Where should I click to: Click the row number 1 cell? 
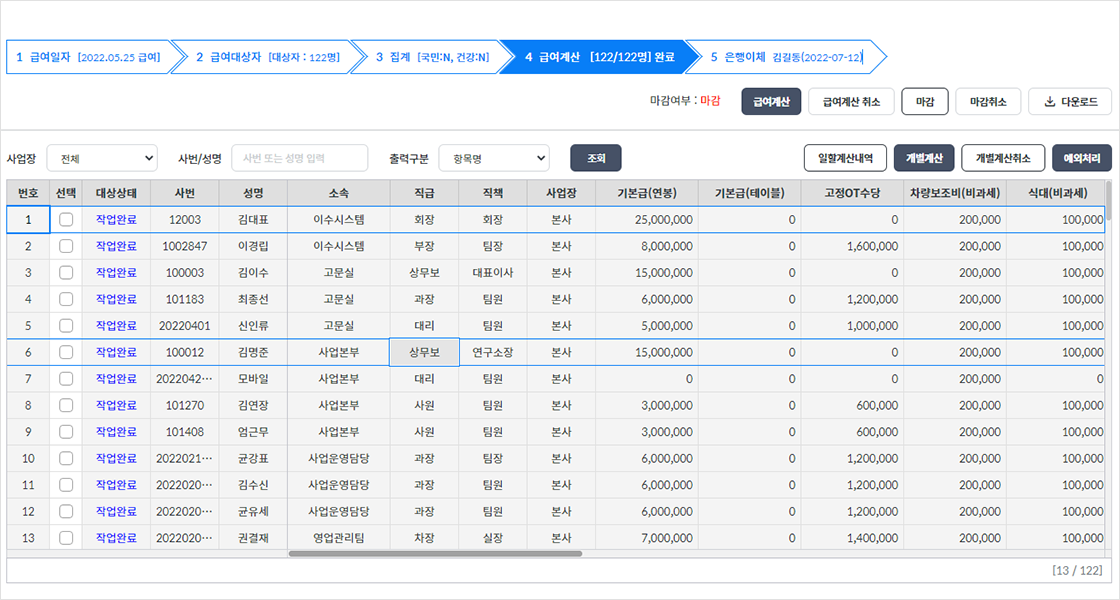click(x=28, y=219)
